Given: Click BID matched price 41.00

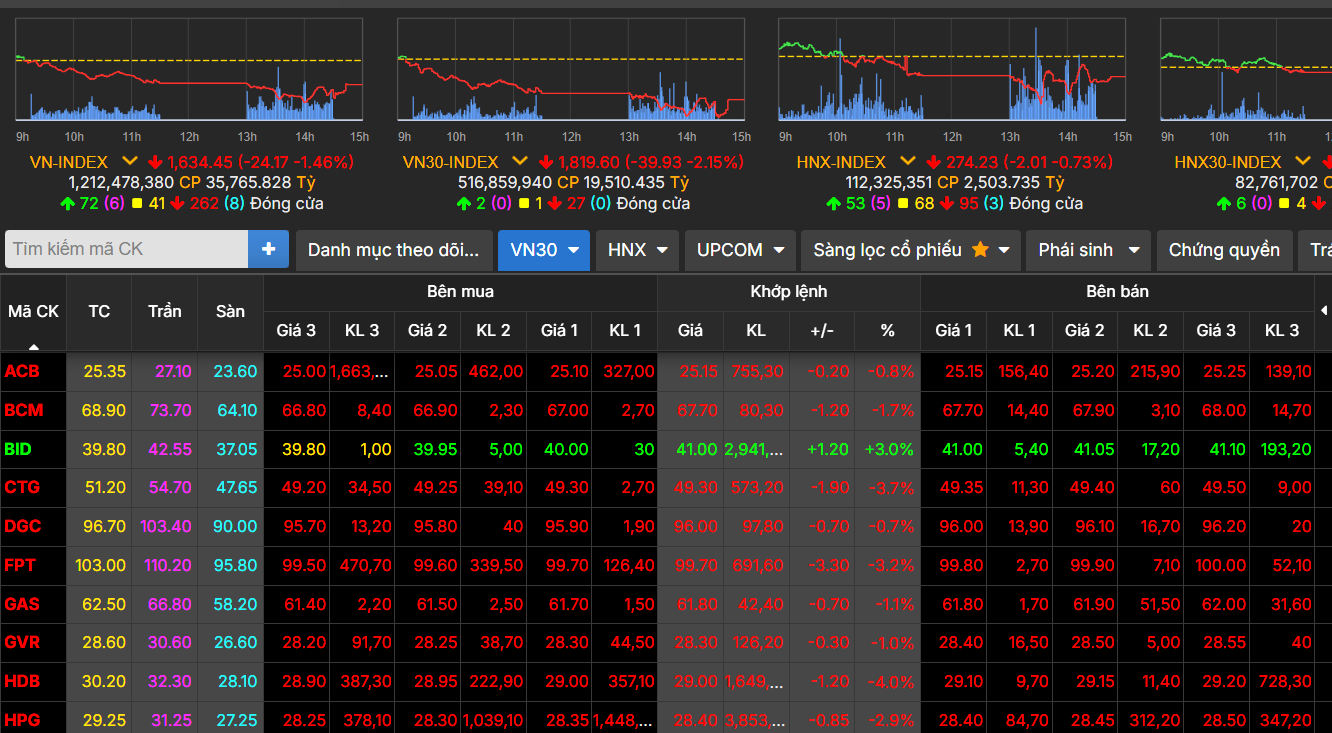Looking at the screenshot, I should tap(697, 449).
